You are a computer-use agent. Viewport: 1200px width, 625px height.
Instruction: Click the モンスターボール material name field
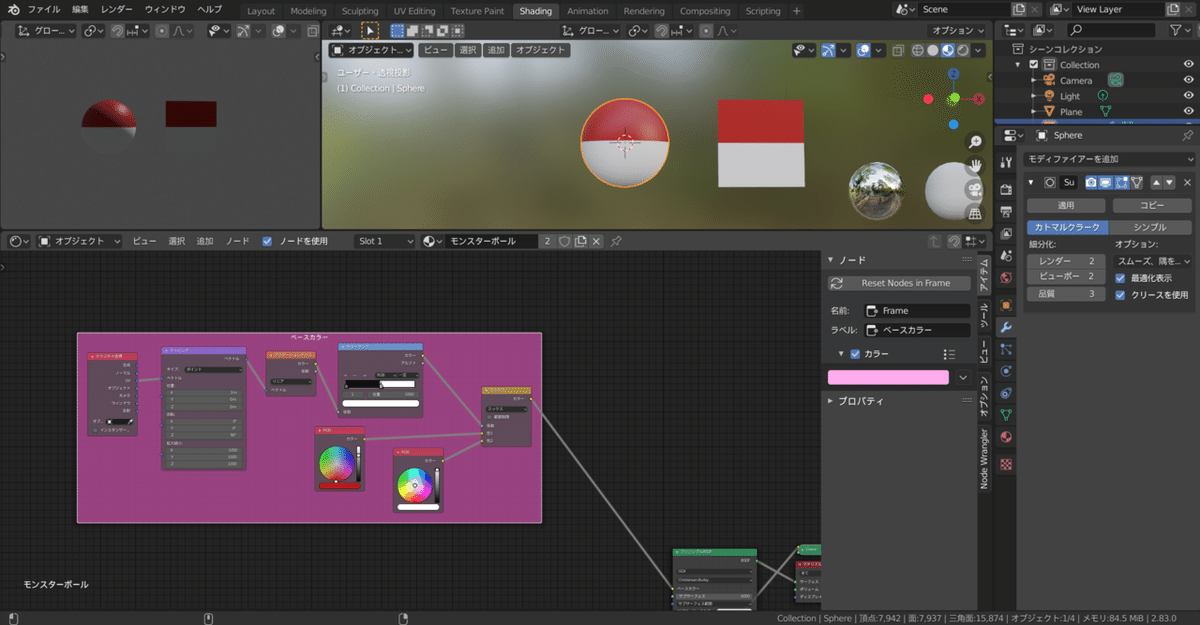(491, 241)
